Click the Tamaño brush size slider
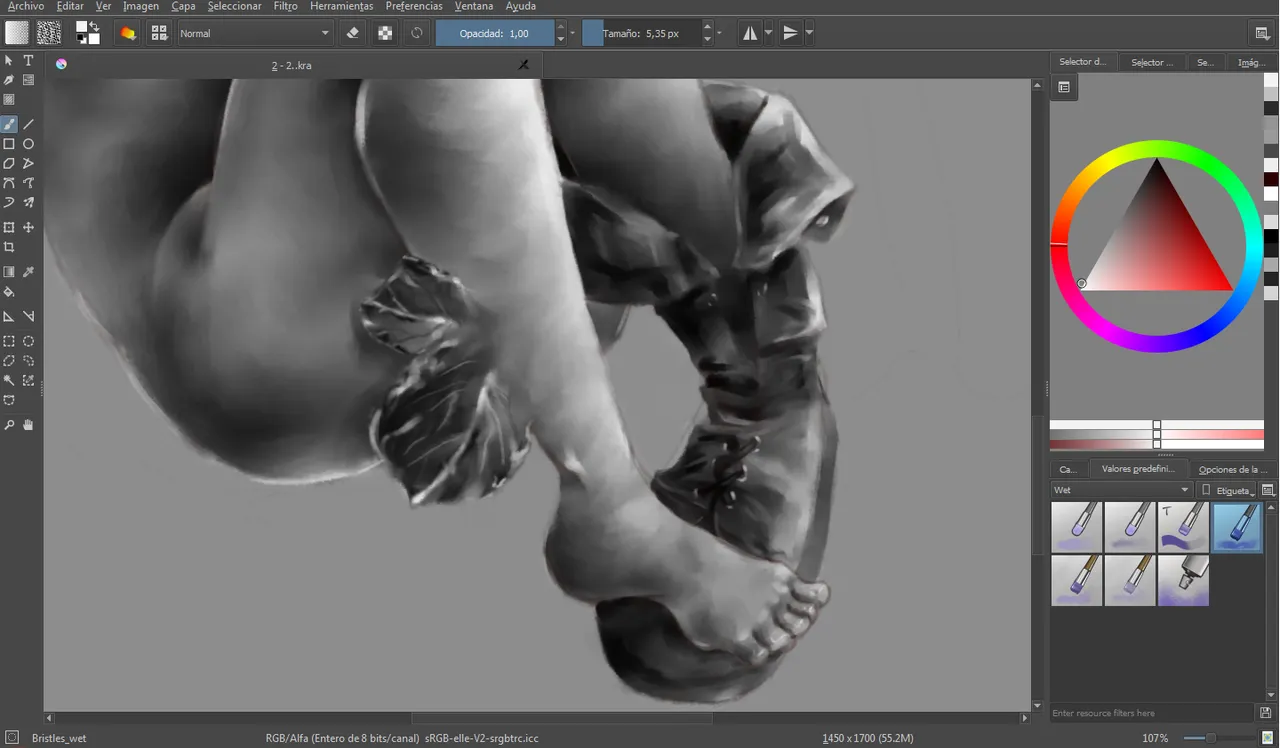1280x748 pixels. 641,33
